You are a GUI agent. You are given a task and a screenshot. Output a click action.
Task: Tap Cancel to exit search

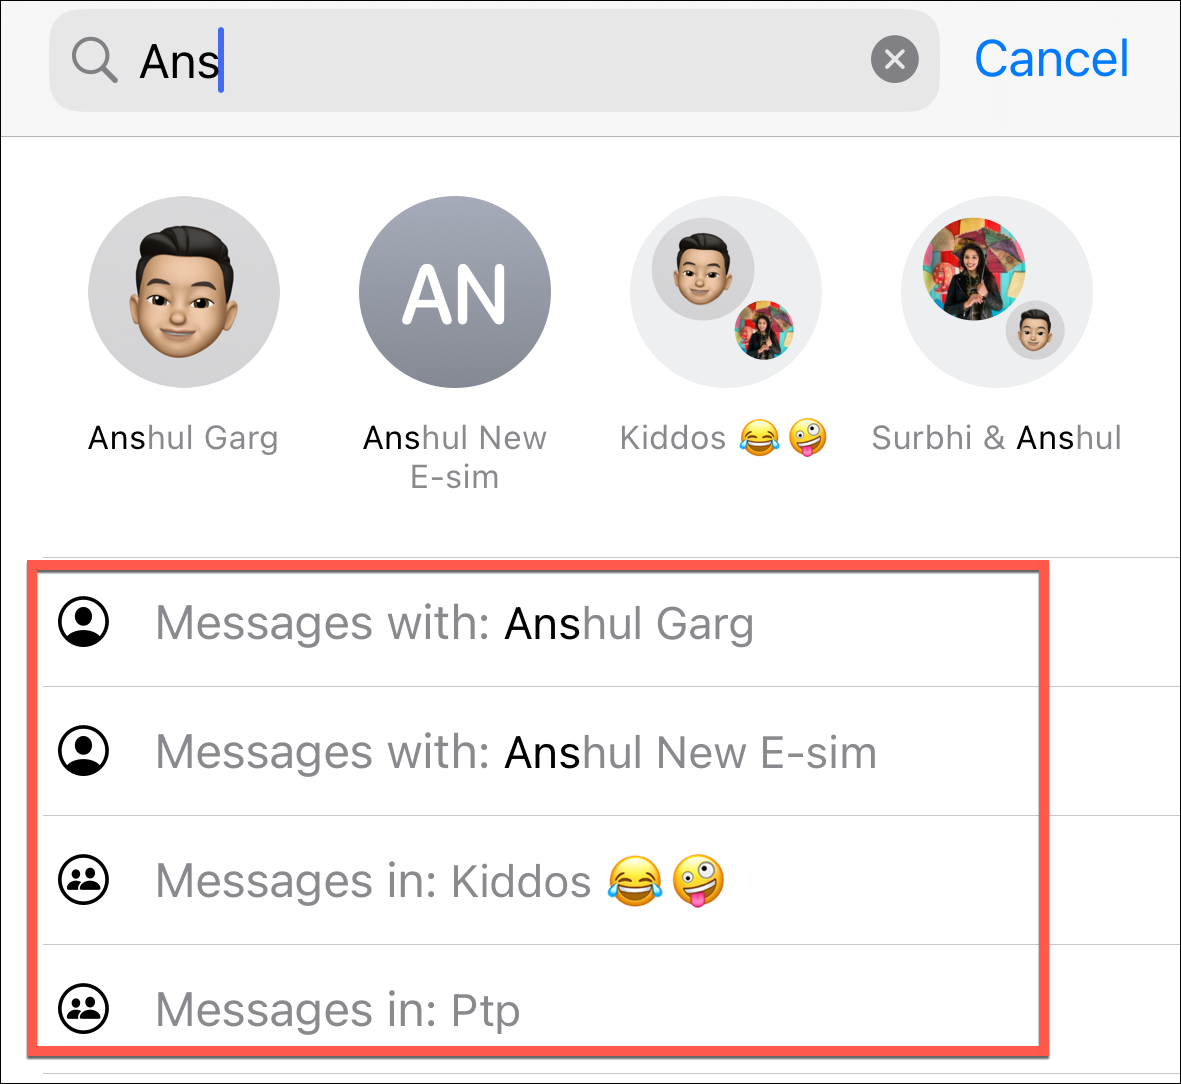coord(1051,59)
